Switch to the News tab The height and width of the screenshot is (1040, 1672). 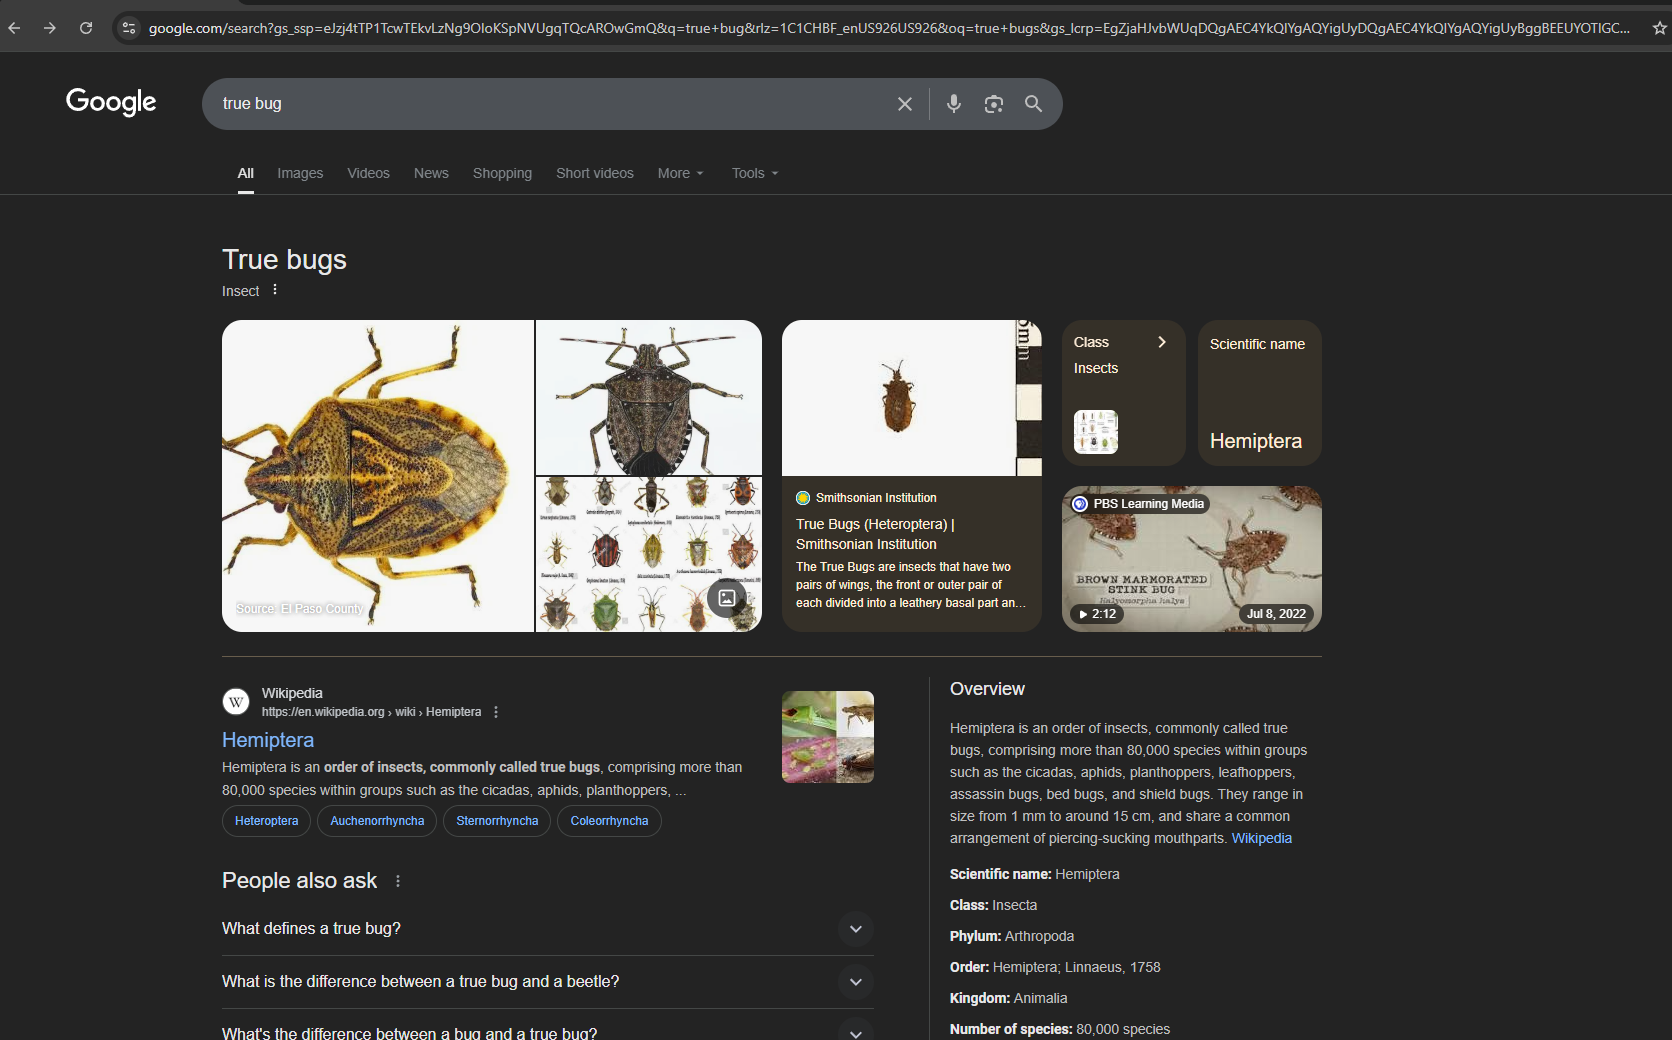pyautogui.click(x=431, y=173)
